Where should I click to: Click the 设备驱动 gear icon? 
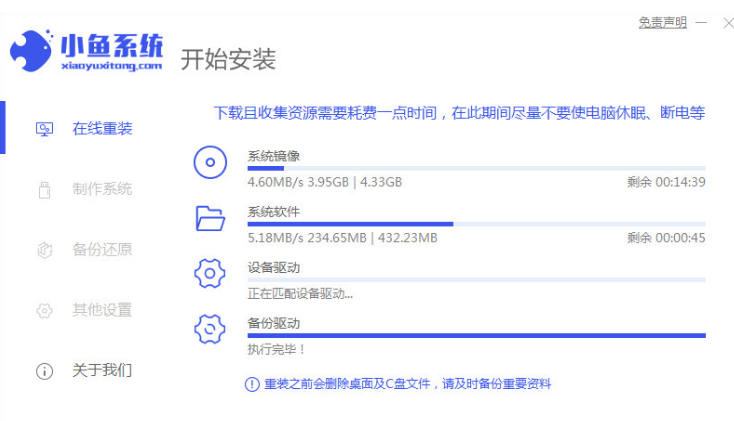[210, 273]
